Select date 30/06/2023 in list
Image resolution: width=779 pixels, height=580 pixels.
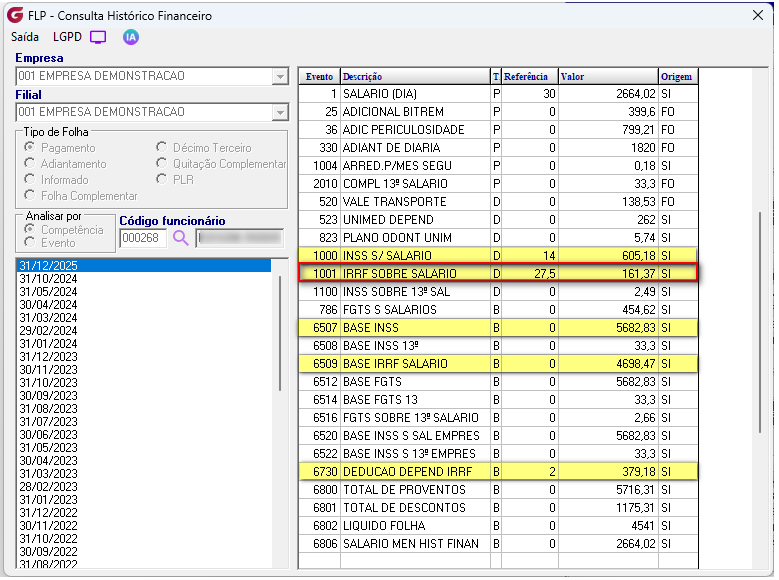(144, 434)
